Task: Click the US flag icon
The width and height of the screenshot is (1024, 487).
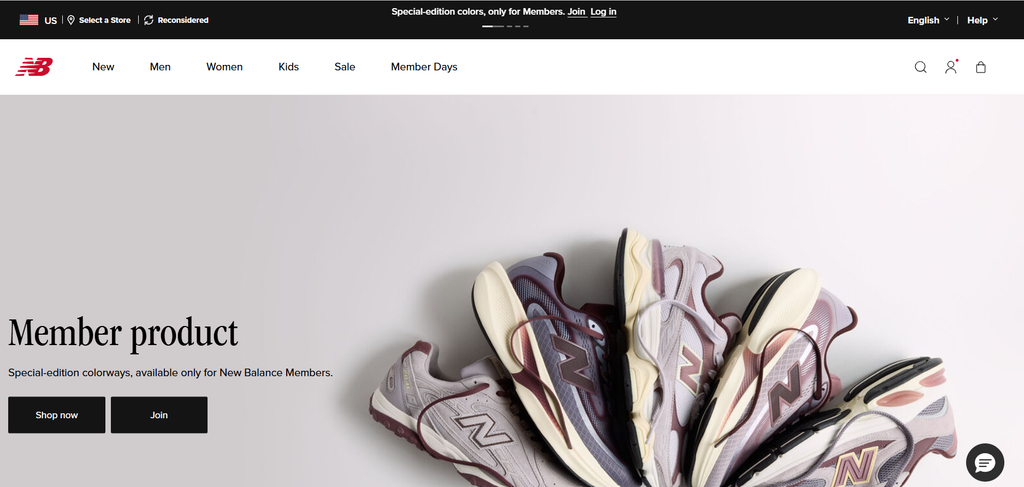Action: pos(29,20)
